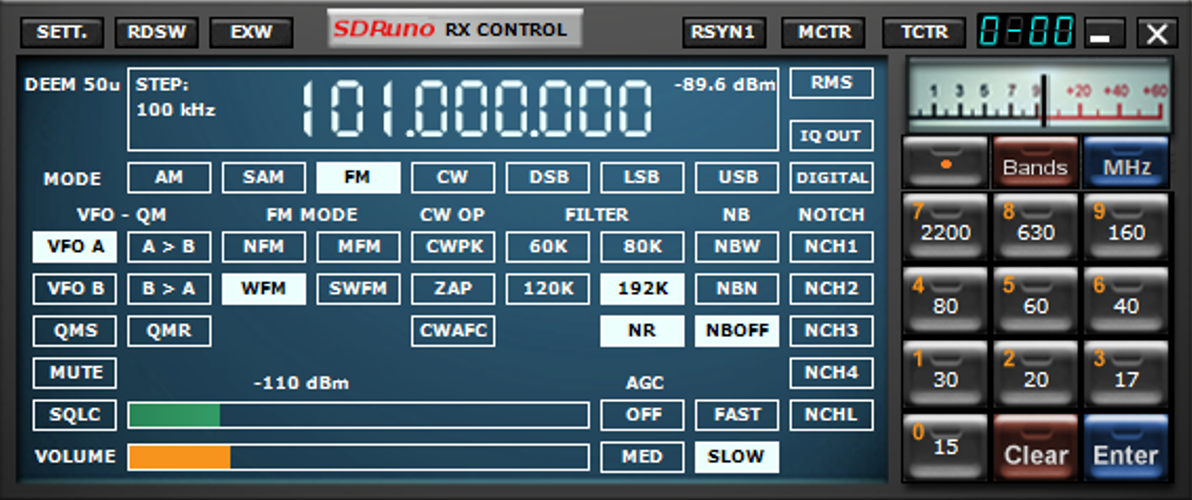The height and width of the screenshot is (500, 1192).
Task: Copy VFO A to B with A > B
Action: click(169, 247)
